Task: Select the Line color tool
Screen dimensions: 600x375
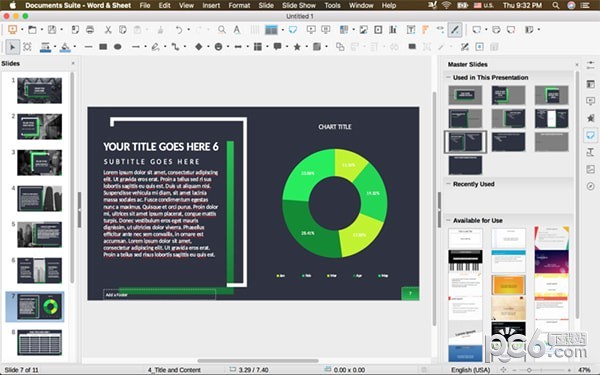Action: (x=45, y=47)
